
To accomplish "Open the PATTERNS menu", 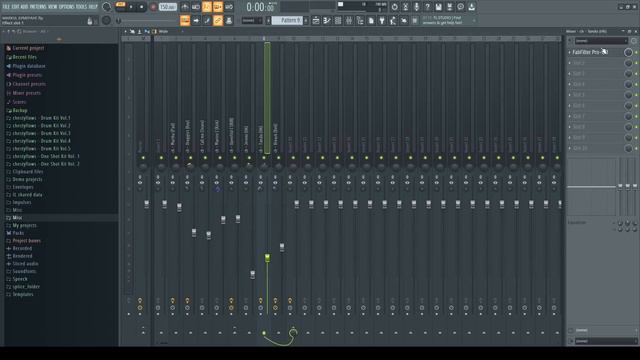I will tap(38, 7).
